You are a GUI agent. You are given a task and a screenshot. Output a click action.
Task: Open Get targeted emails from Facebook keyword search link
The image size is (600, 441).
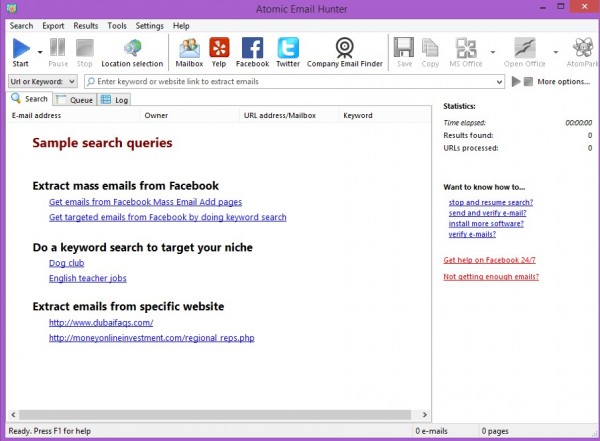(168, 217)
